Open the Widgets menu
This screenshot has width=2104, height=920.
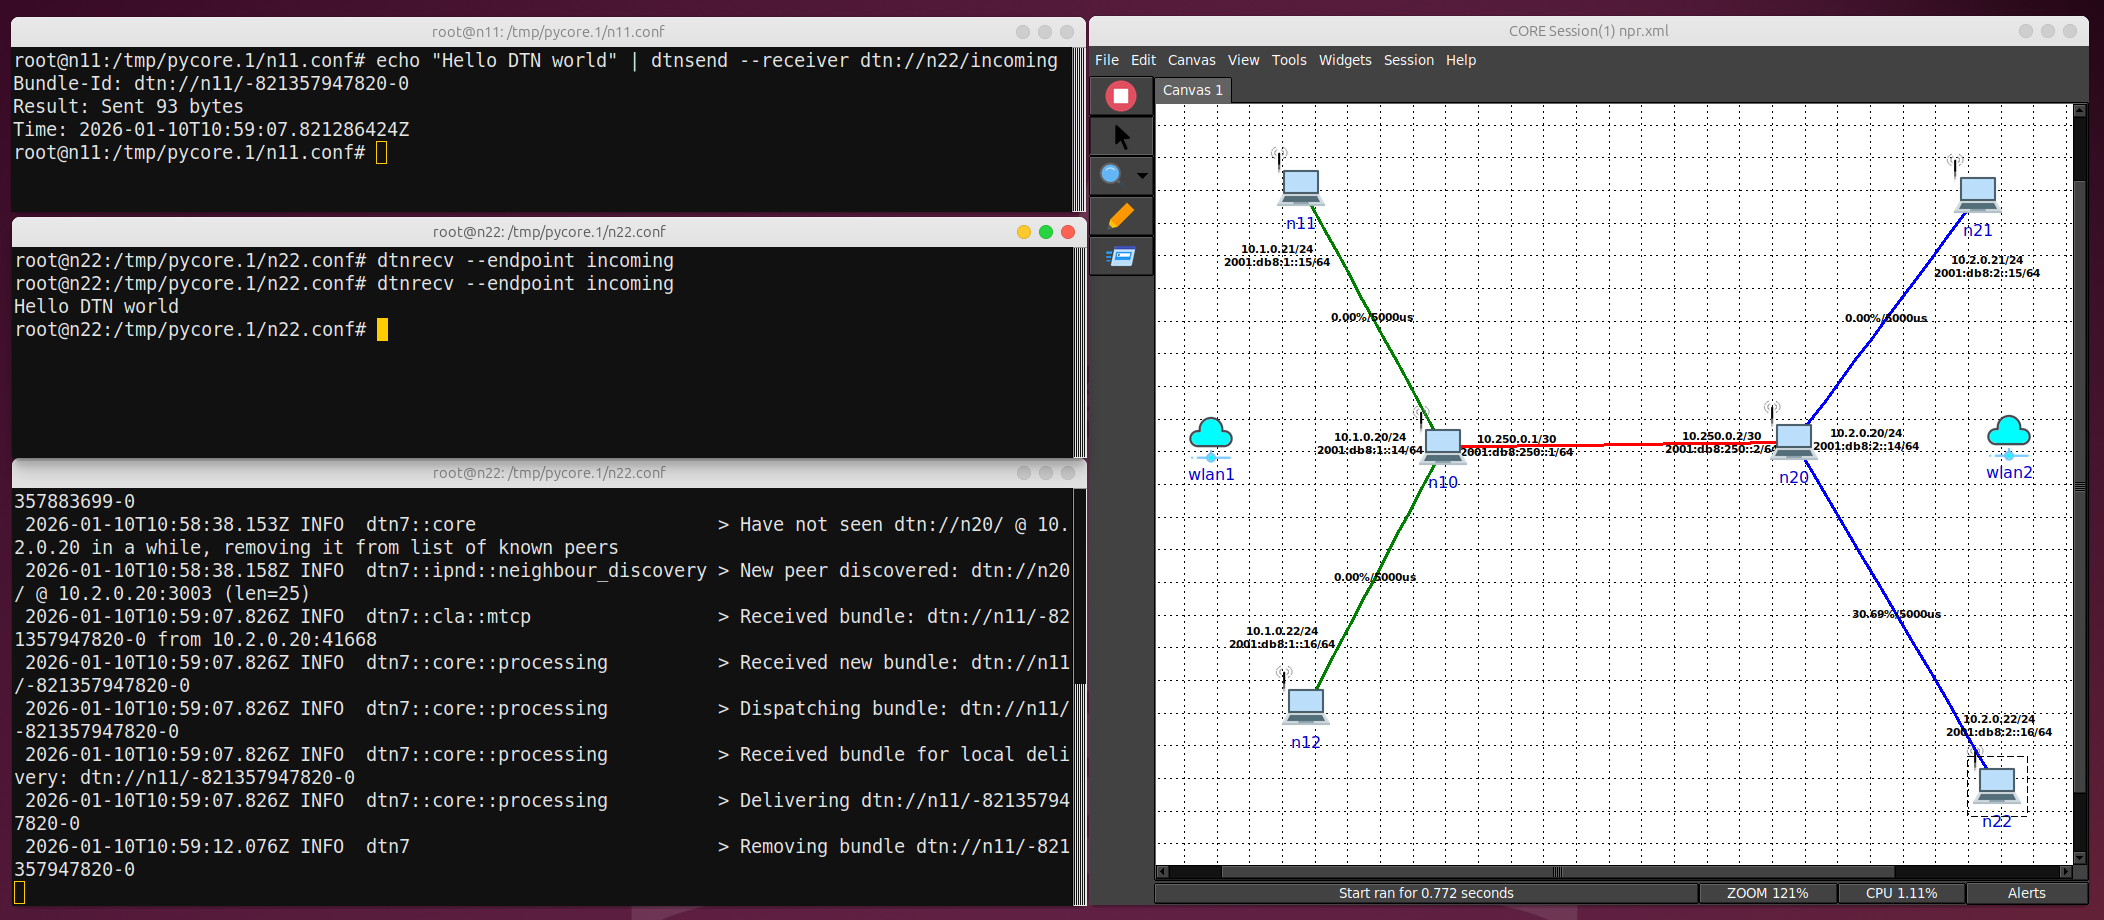[1344, 60]
